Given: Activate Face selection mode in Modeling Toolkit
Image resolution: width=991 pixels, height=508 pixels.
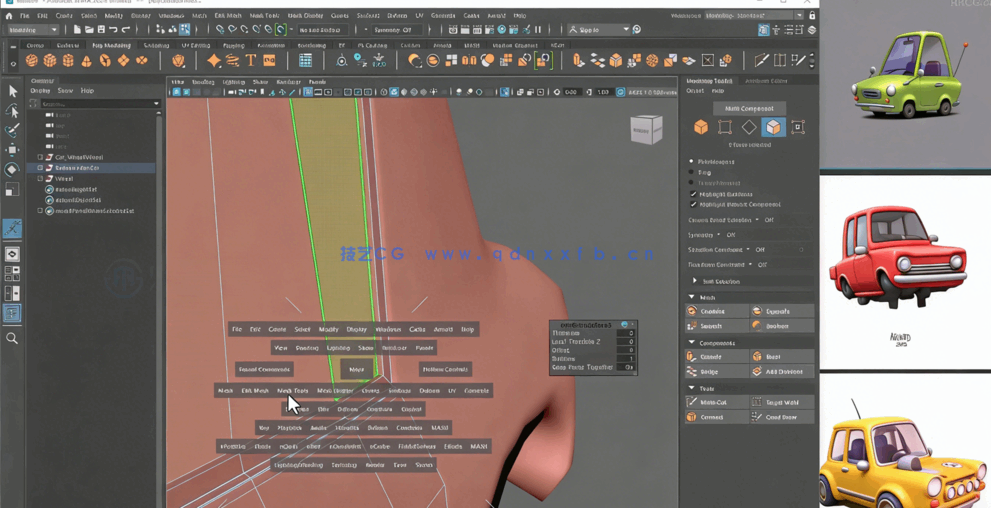Looking at the screenshot, I should [773, 127].
